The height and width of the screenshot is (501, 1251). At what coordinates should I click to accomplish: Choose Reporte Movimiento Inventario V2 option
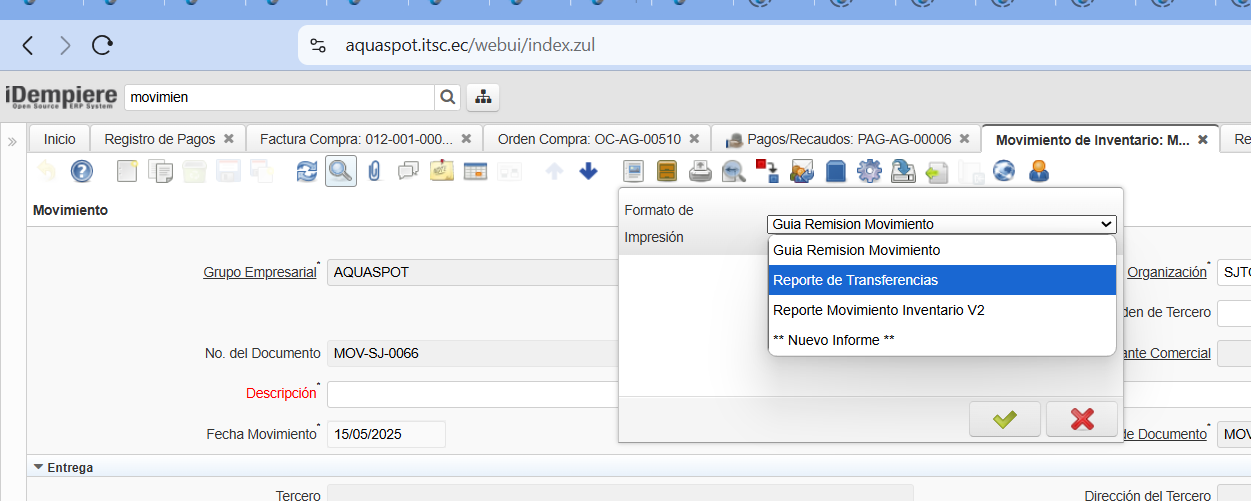(941, 310)
